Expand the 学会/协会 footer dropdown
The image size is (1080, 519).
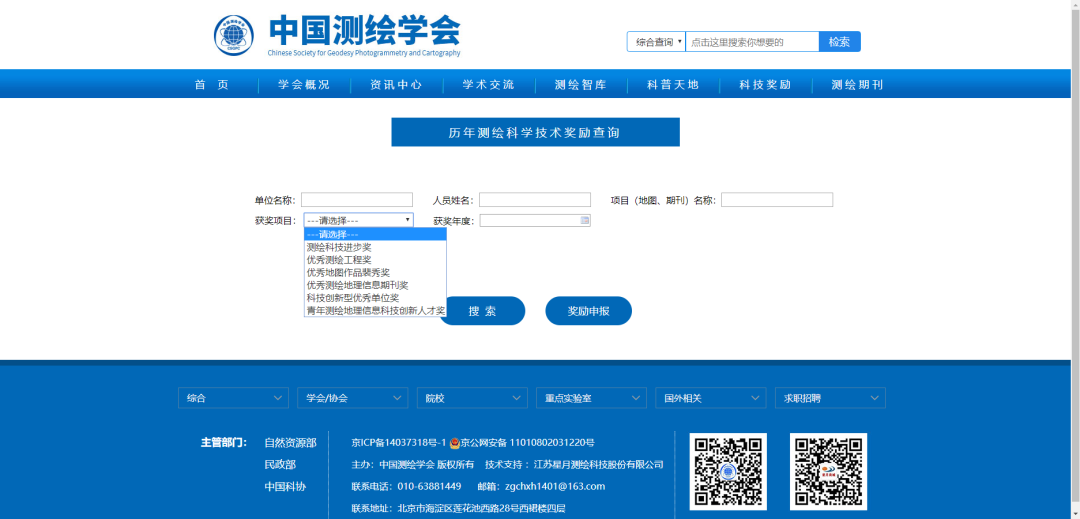(352, 398)
